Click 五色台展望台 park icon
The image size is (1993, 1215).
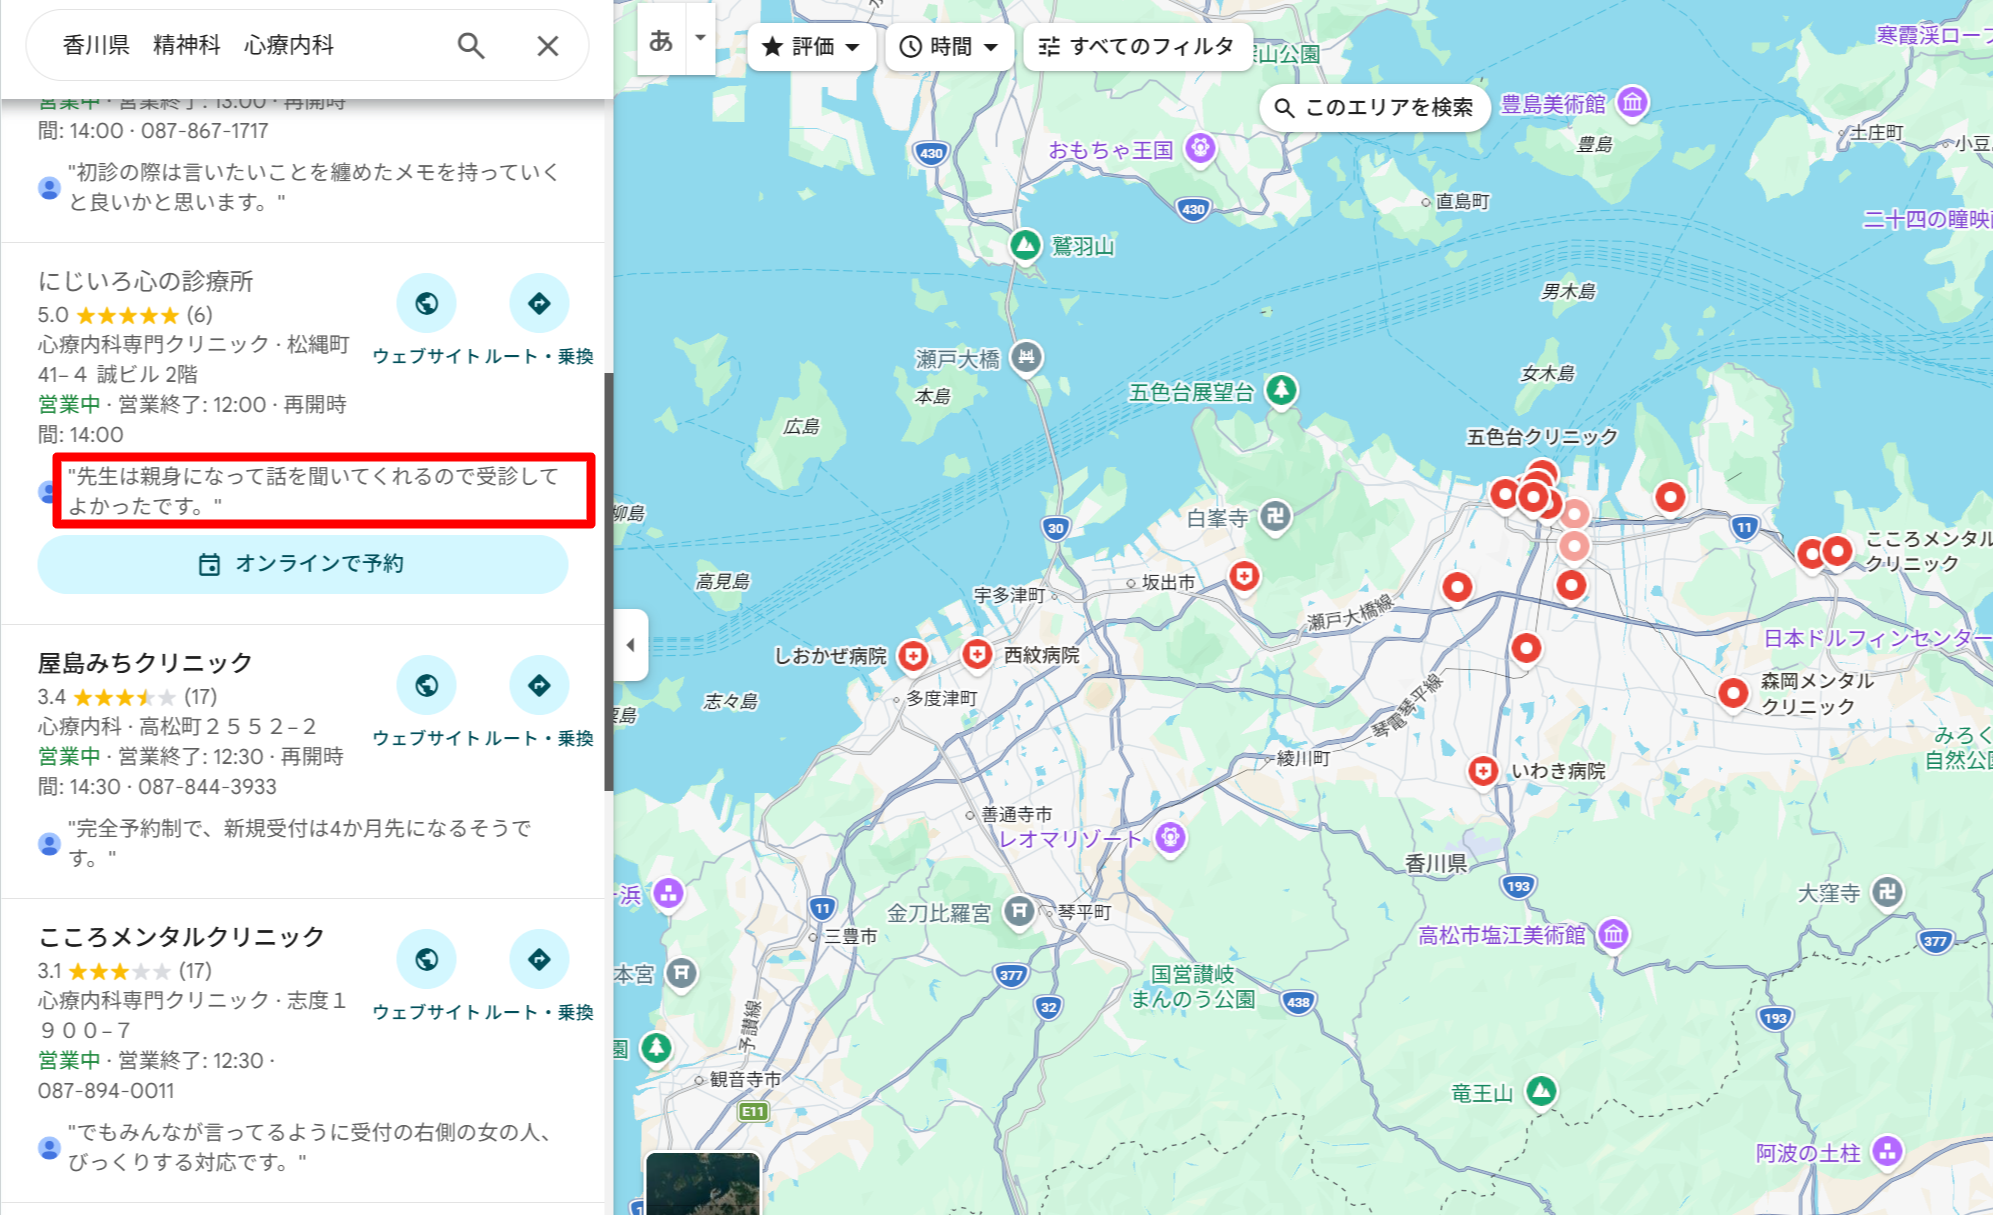pos(1281,390)
